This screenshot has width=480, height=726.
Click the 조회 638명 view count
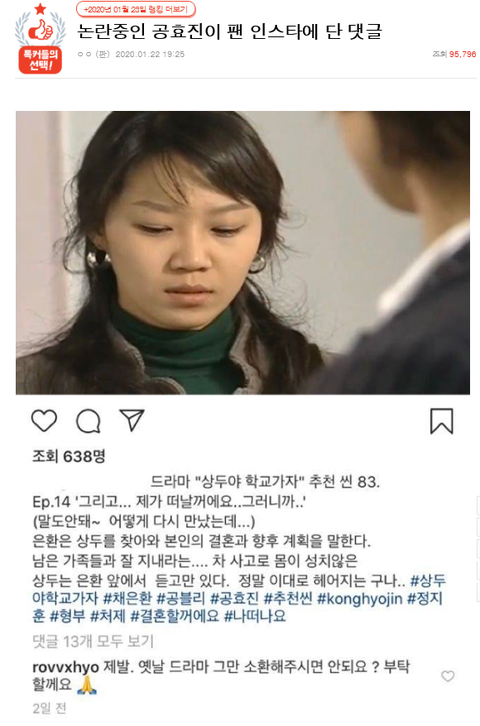(69, 457)
